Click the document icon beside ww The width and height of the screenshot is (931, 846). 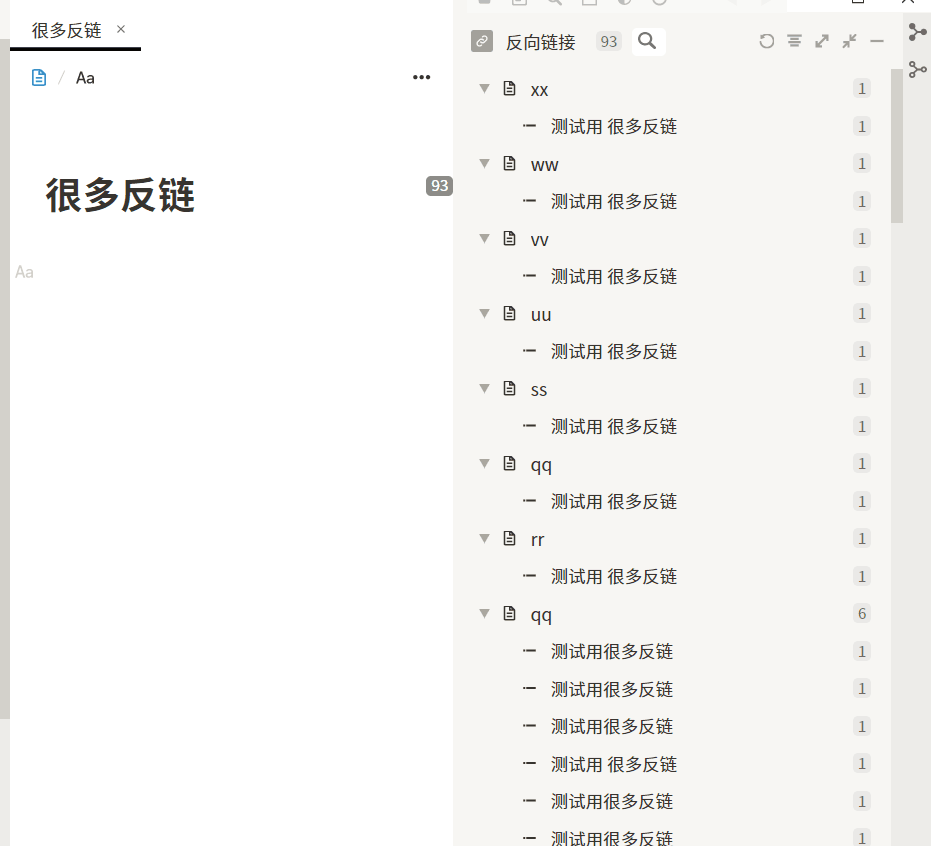[509, 163]
